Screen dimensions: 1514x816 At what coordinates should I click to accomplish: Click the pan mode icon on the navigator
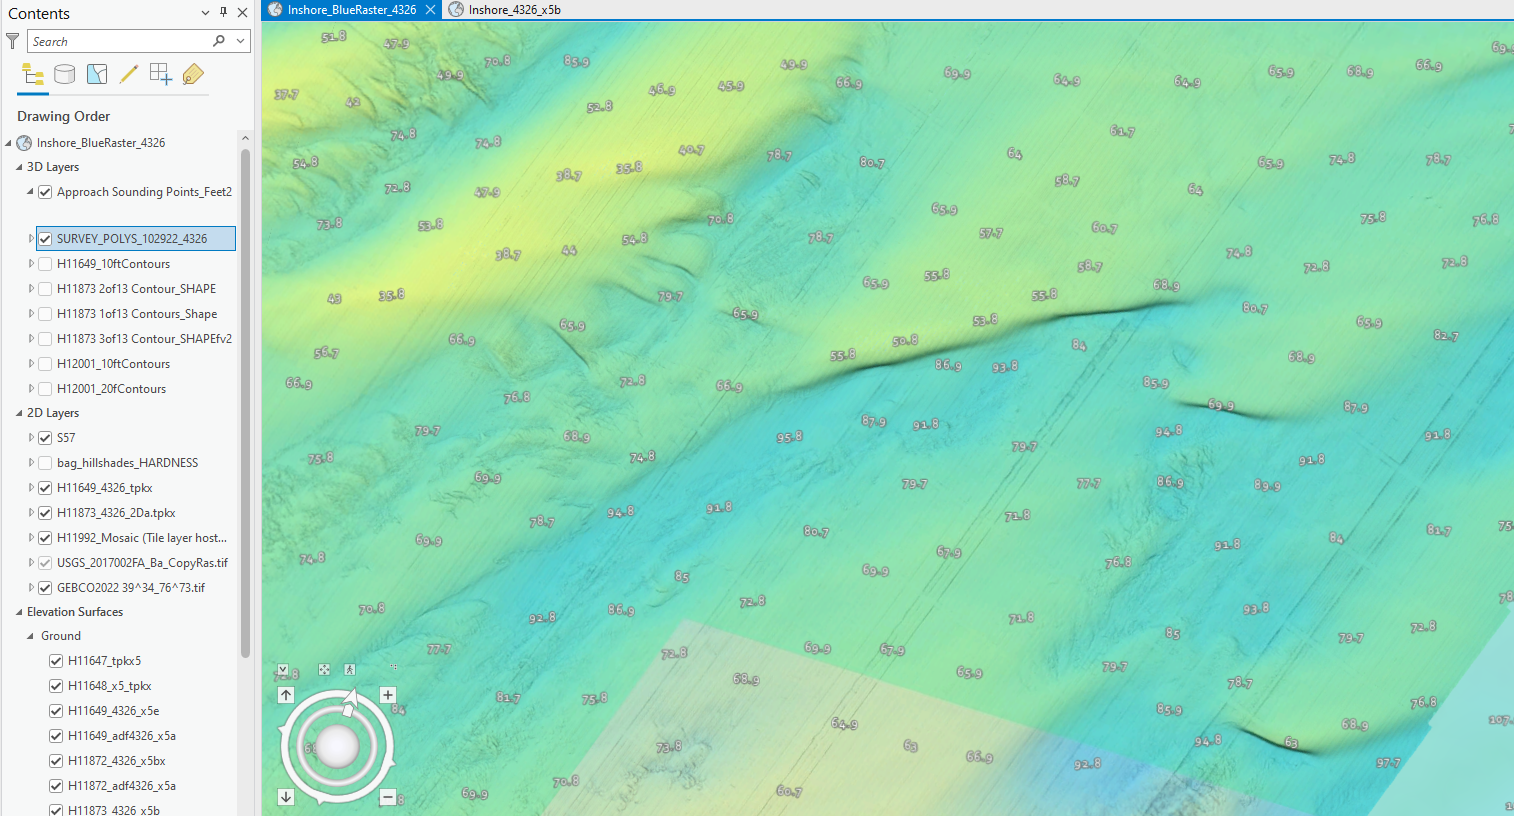322,670
